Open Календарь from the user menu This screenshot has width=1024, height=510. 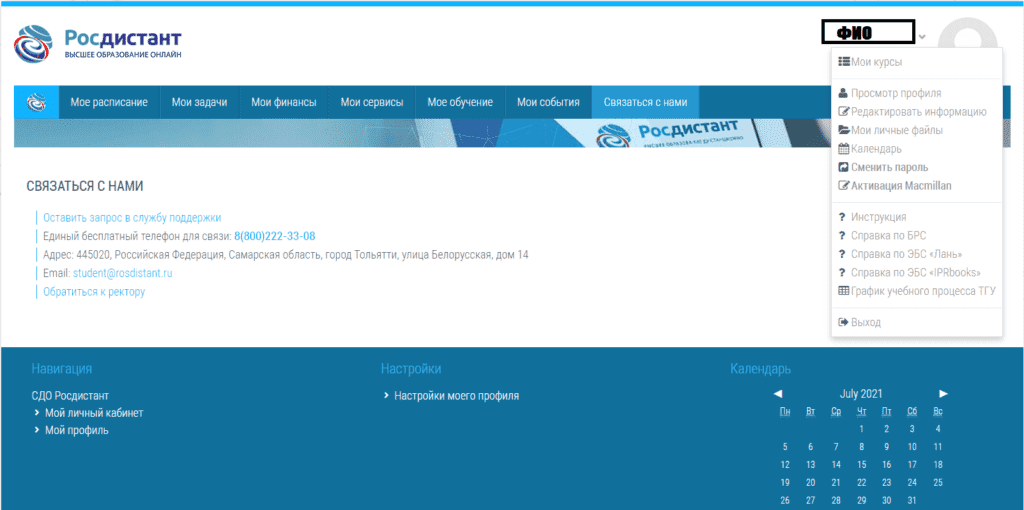[x=875, y=149]
